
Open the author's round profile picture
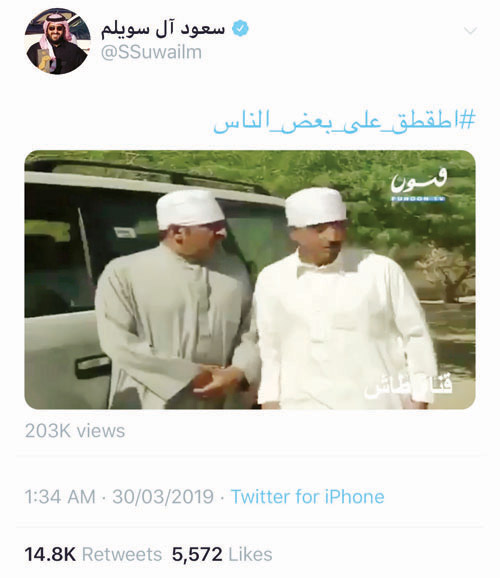click(x=58, y=41)
